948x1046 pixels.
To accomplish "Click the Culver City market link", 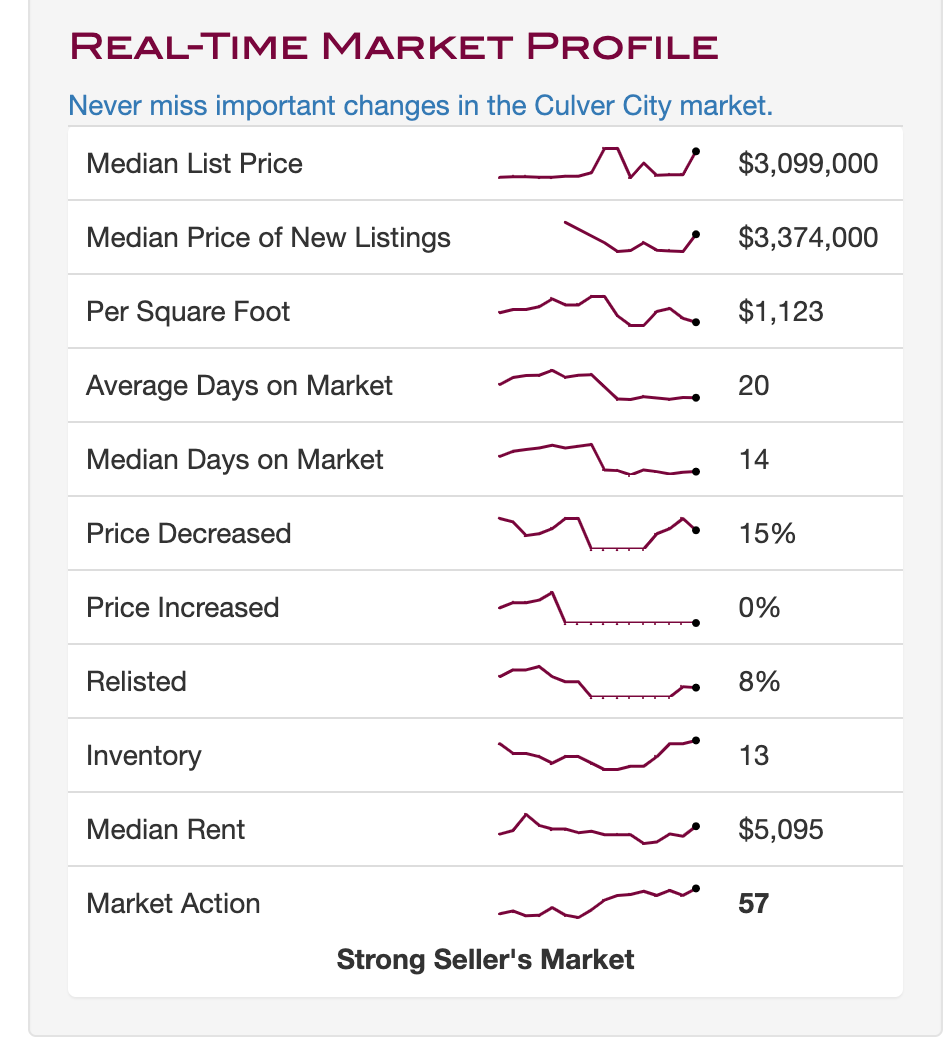I will [x=420, y=105].
